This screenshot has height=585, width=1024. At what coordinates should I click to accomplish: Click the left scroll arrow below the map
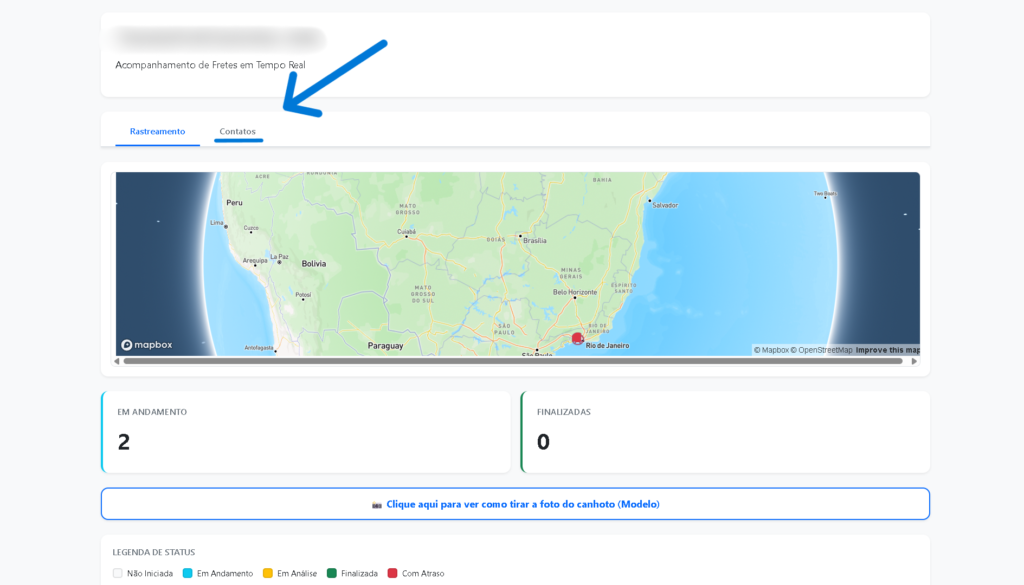[x=116, y=361]
